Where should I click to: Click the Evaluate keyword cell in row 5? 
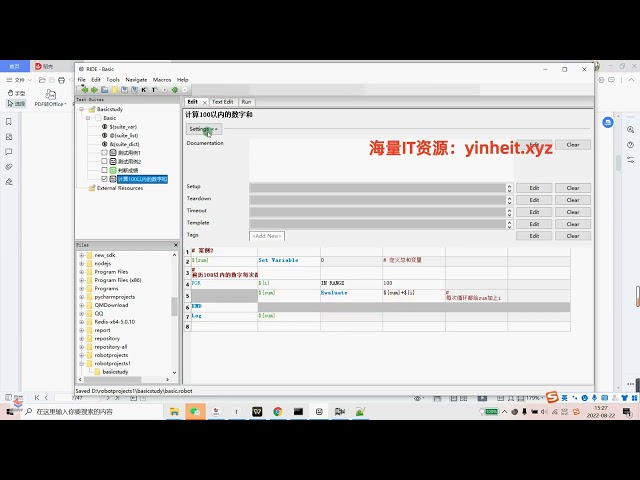coord(351,296)
